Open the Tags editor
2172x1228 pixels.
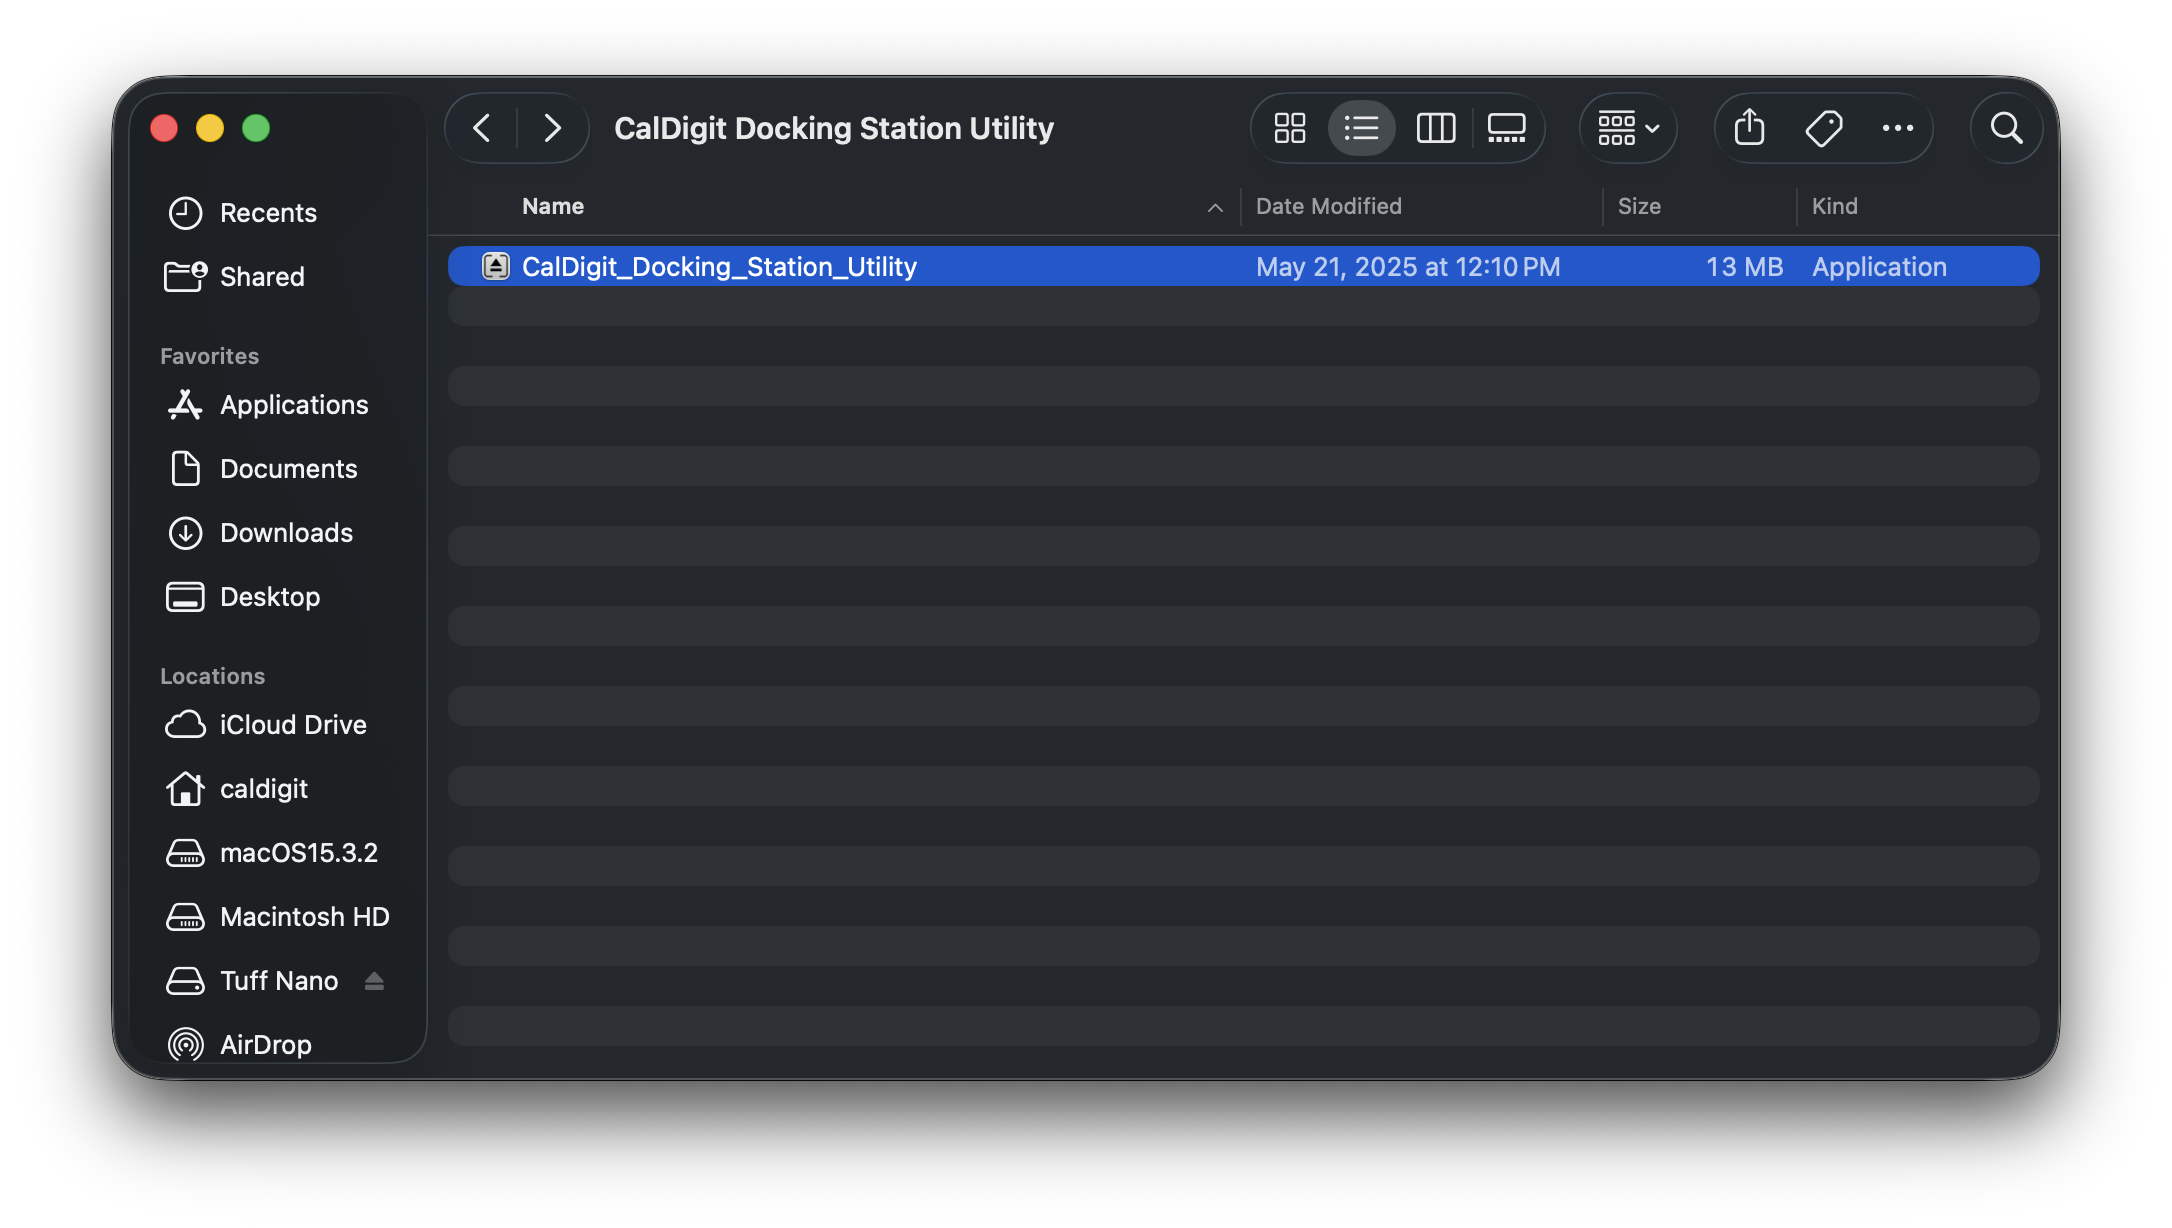[1823, 128]
